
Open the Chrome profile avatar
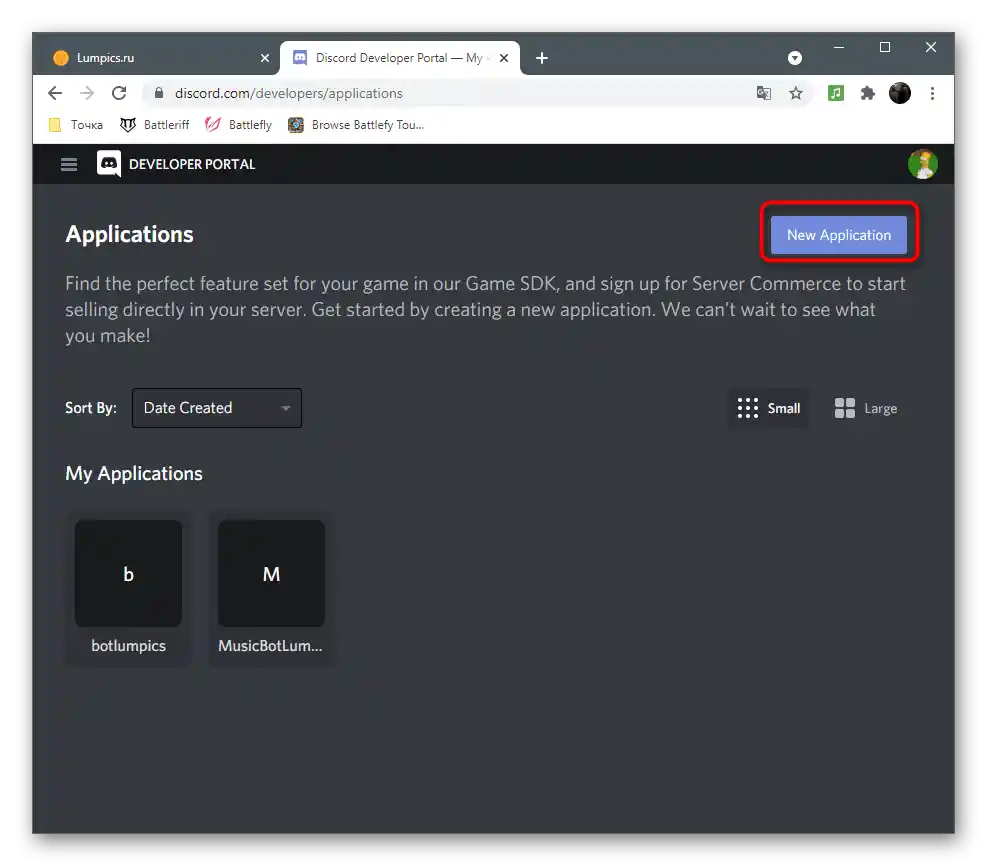pos(900,93)
